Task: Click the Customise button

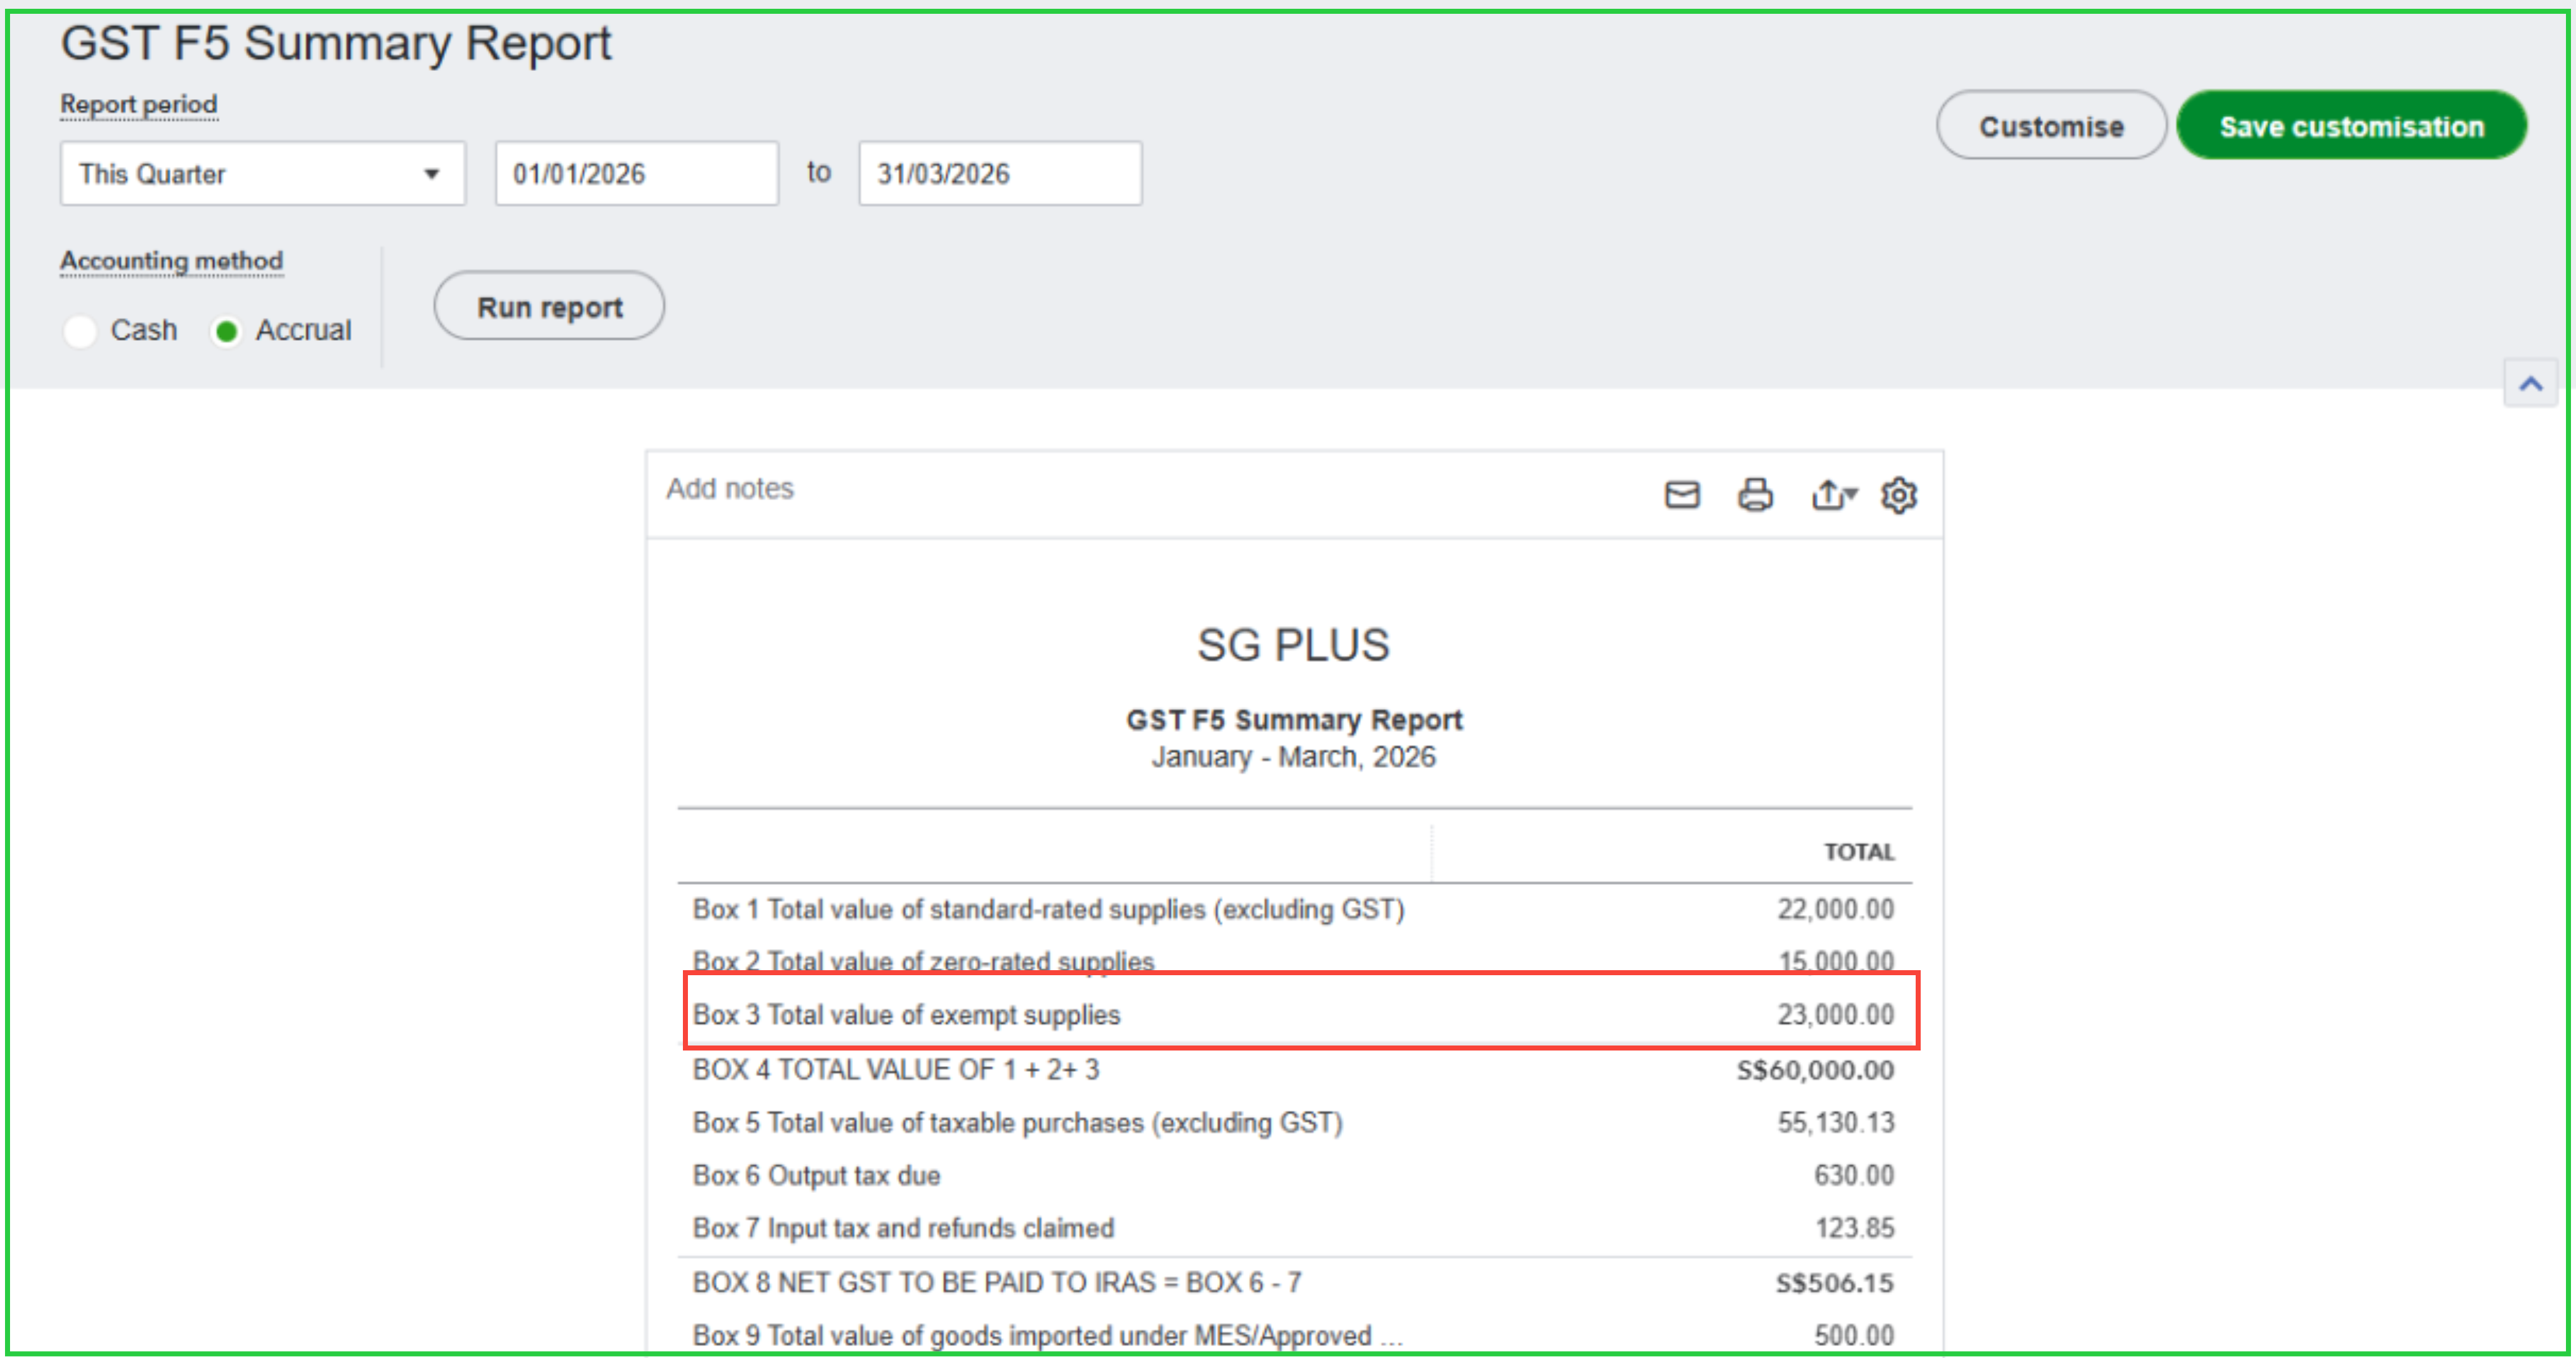Action: (2050, 127)
